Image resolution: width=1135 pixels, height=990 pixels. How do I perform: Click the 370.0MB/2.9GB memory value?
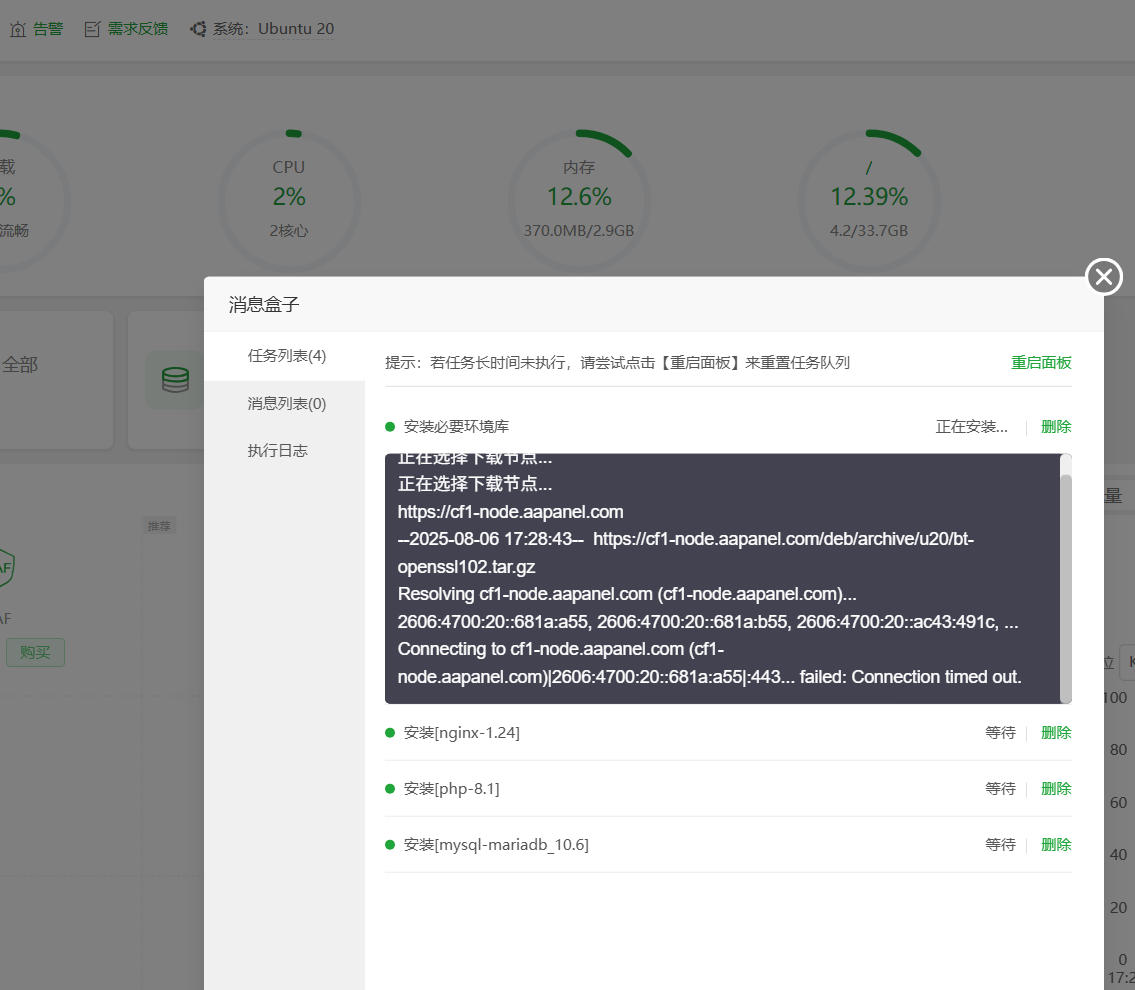(x=579, y=231)
